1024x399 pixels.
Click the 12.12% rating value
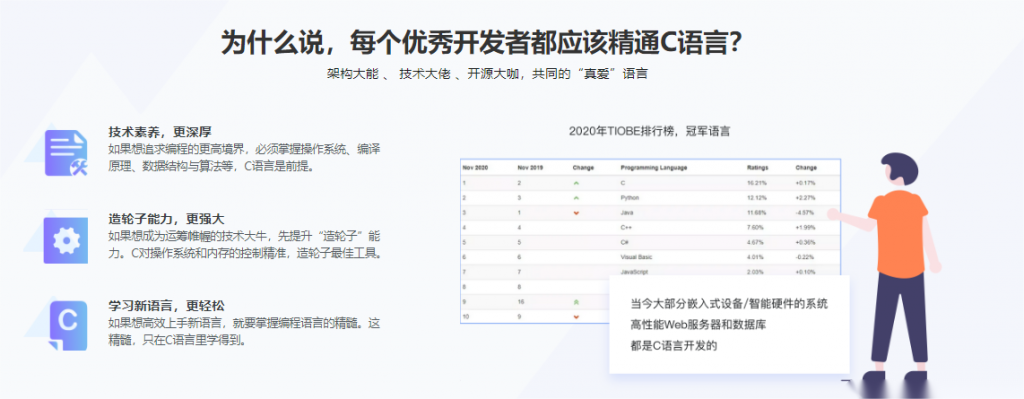pyautogui.click(x=757, y=197)
